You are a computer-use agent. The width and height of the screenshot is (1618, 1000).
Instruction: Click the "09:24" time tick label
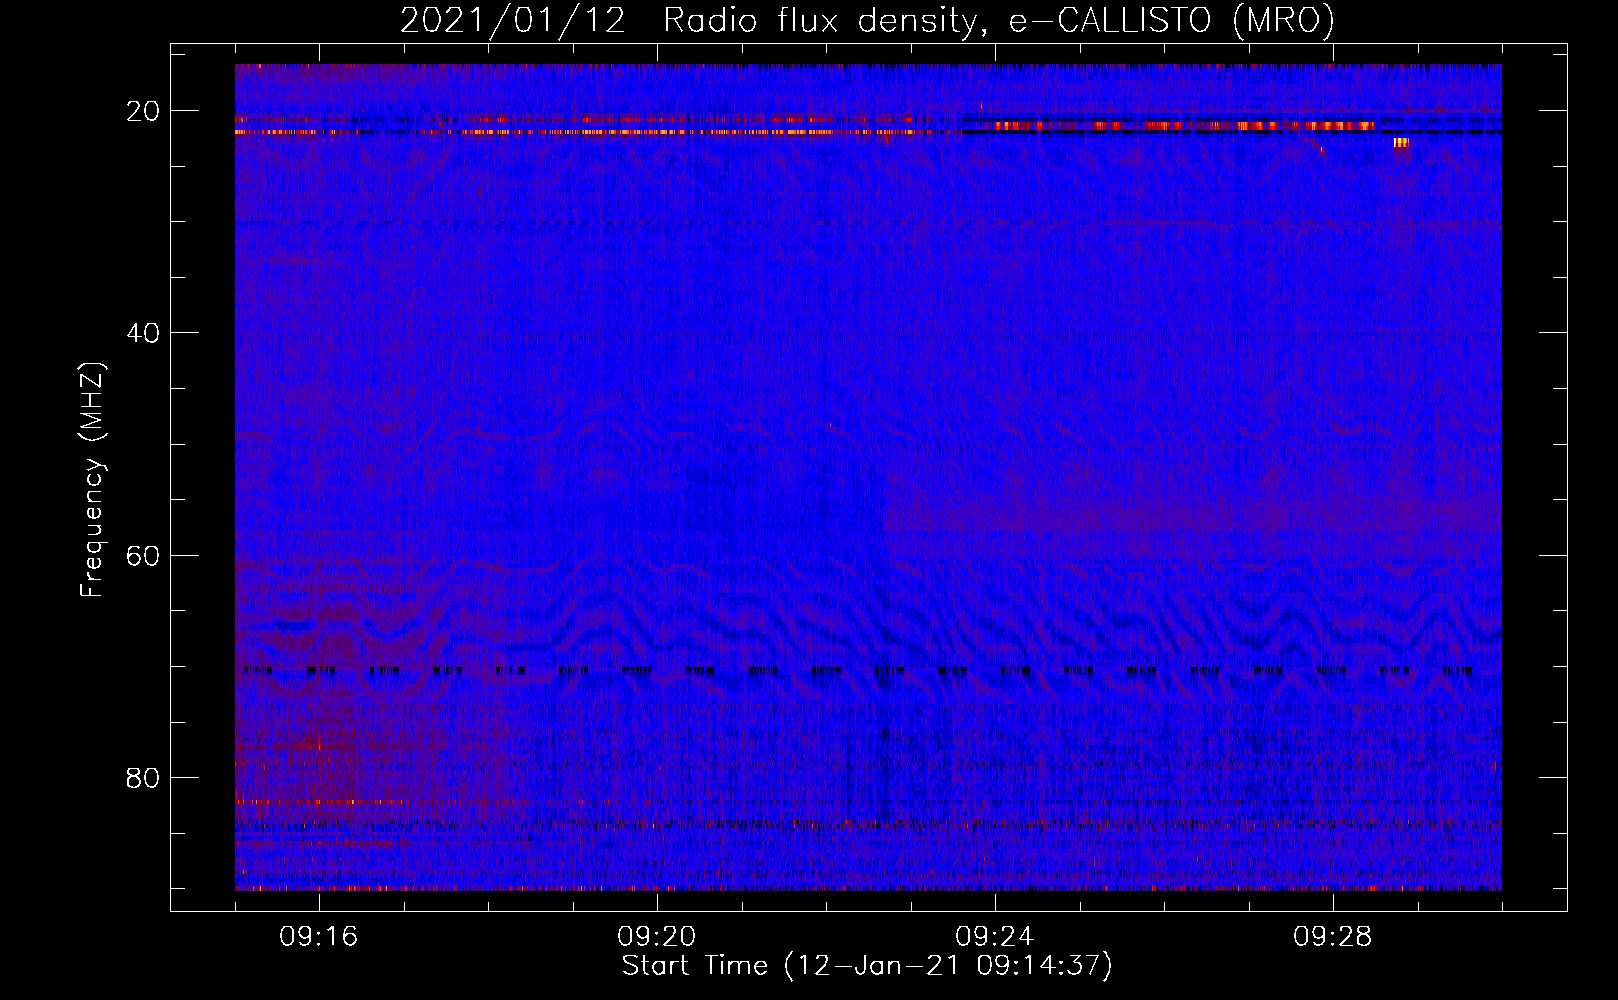coord(995,937)
